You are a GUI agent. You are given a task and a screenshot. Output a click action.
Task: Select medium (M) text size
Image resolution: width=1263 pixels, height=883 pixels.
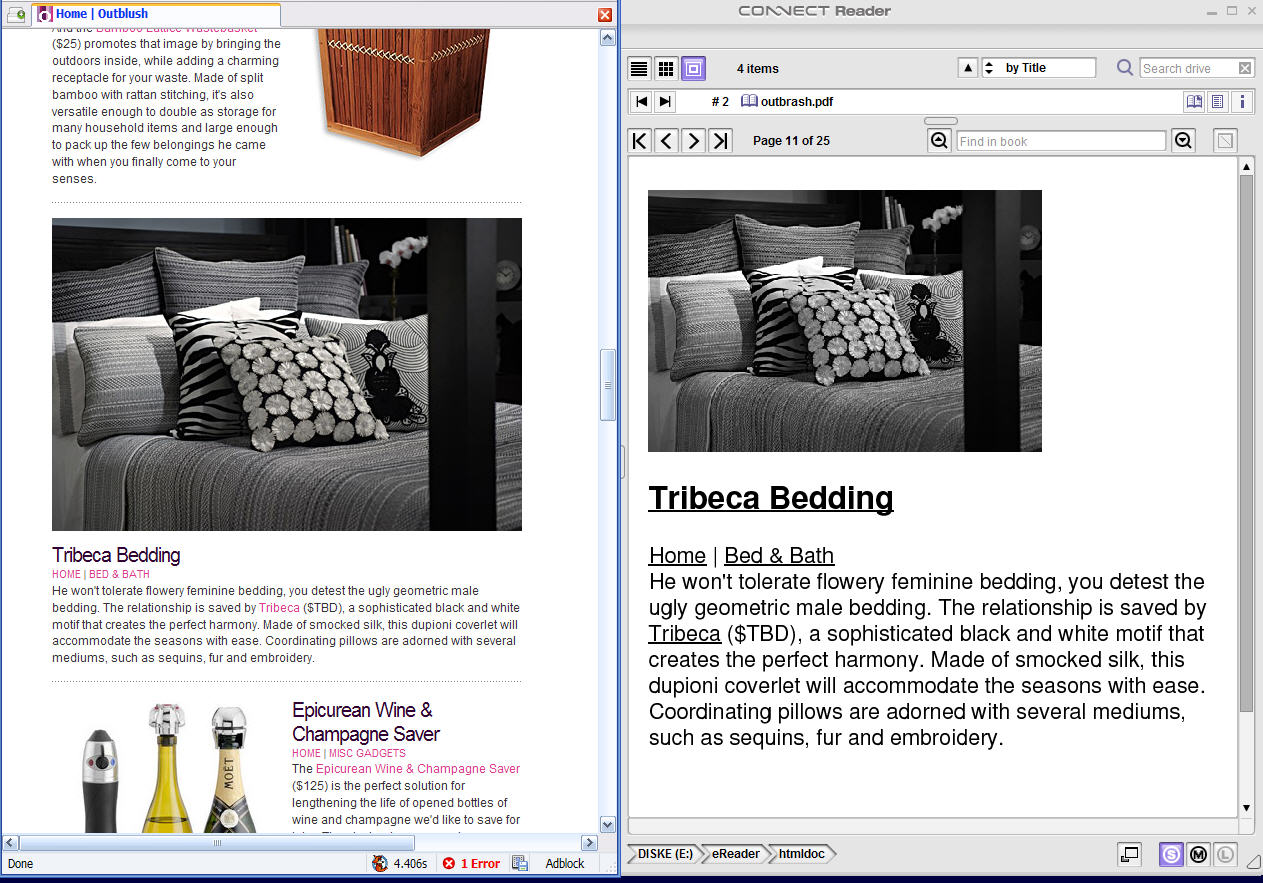1198,854
